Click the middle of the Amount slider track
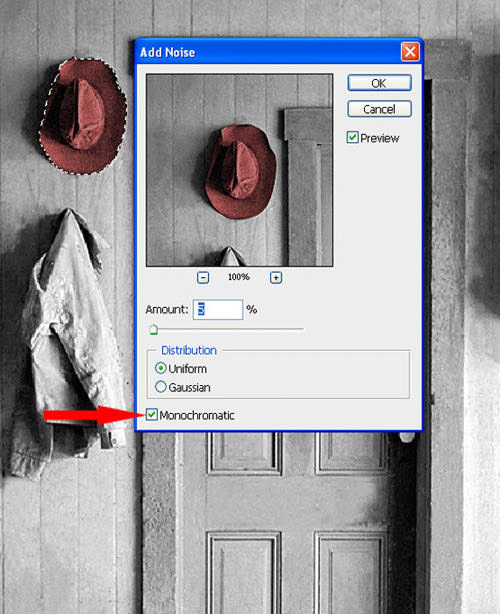This screenshot has height=614, width=500. [x=227, y=330]
